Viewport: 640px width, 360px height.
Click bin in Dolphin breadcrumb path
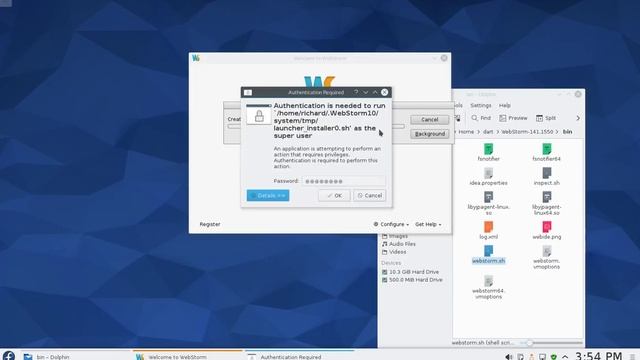[567, 132]
